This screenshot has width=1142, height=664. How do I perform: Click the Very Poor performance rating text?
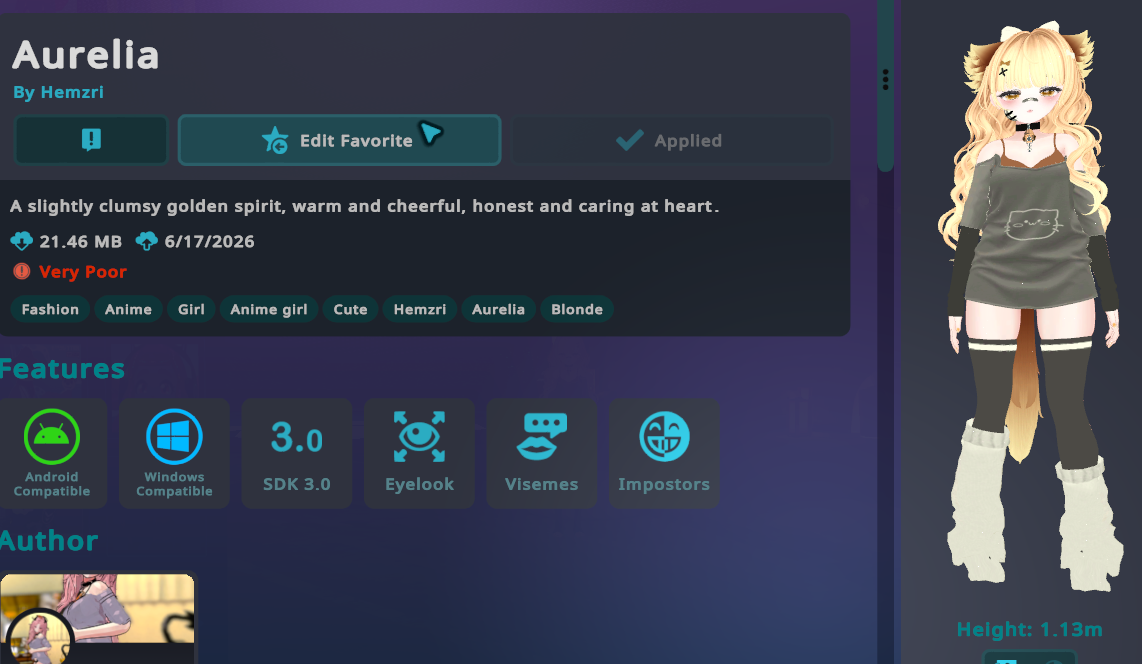coord(83,272)
